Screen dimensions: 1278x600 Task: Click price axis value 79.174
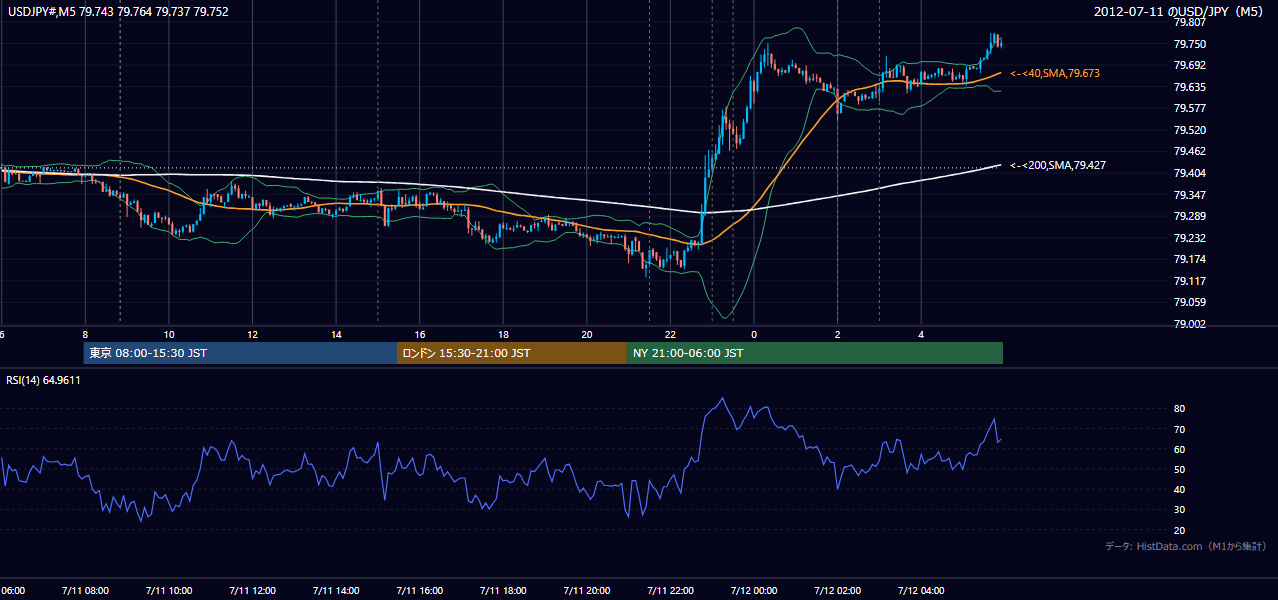point(1188,259)
